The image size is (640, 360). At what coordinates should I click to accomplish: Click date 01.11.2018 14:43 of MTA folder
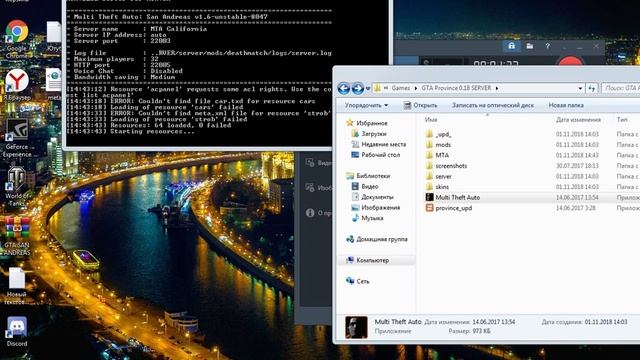point(577,156)
